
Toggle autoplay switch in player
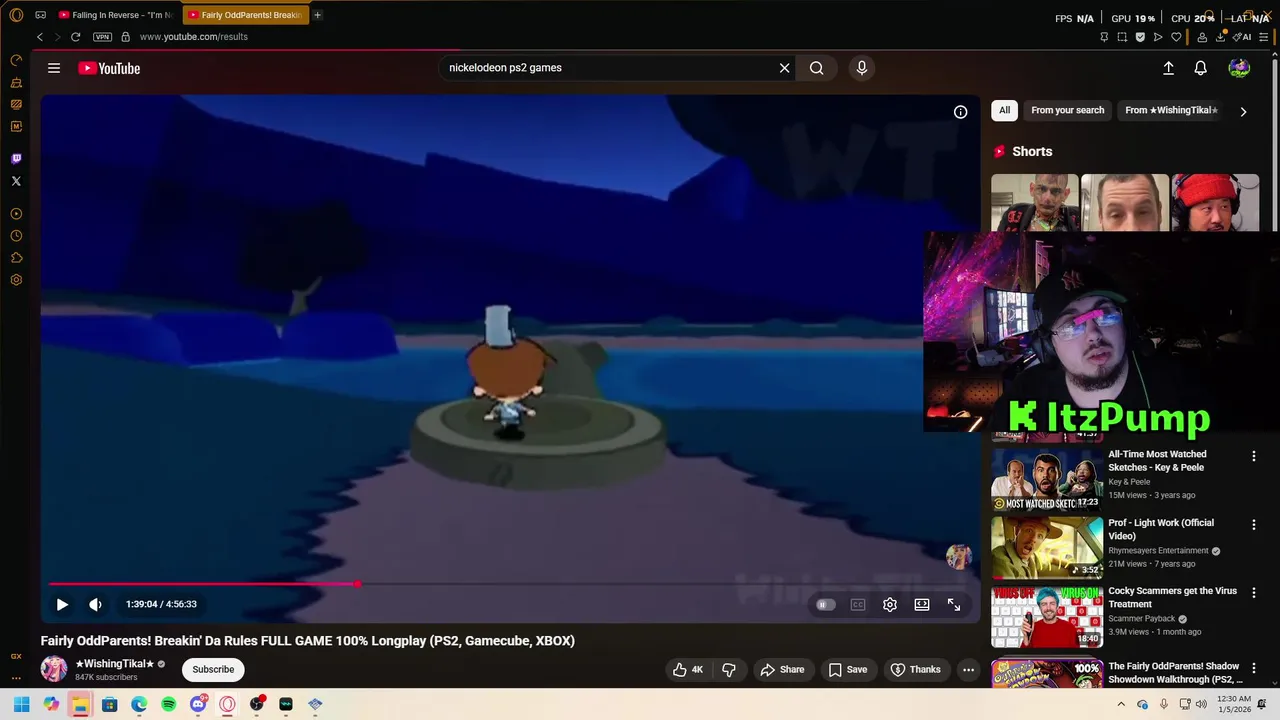click(825, 604)
